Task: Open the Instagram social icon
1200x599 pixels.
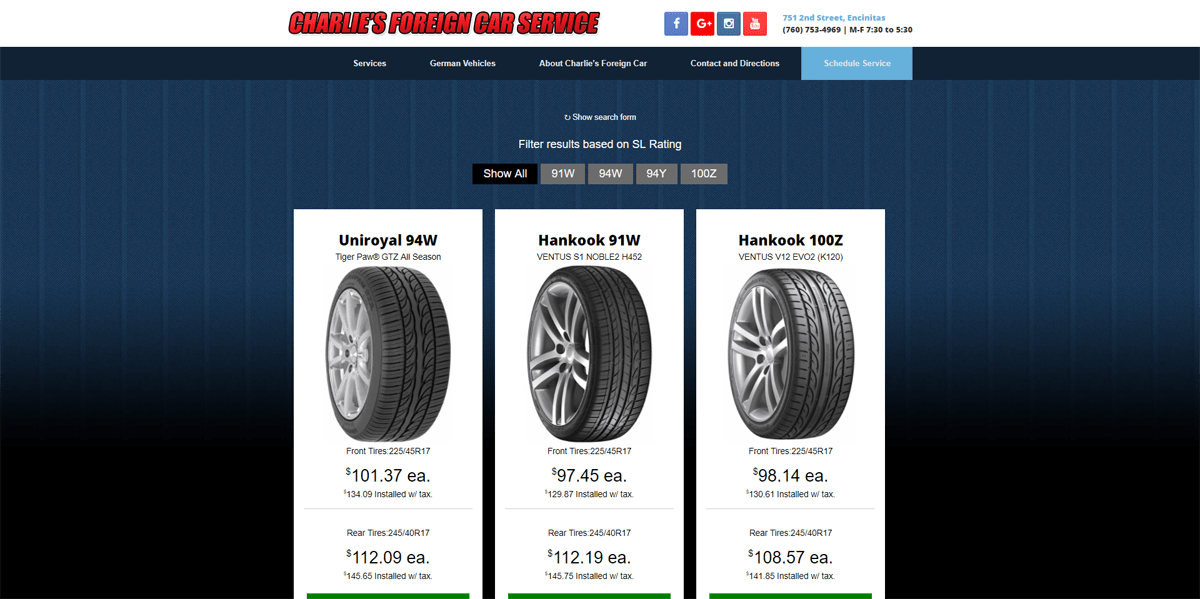Action: coord(729,23)
